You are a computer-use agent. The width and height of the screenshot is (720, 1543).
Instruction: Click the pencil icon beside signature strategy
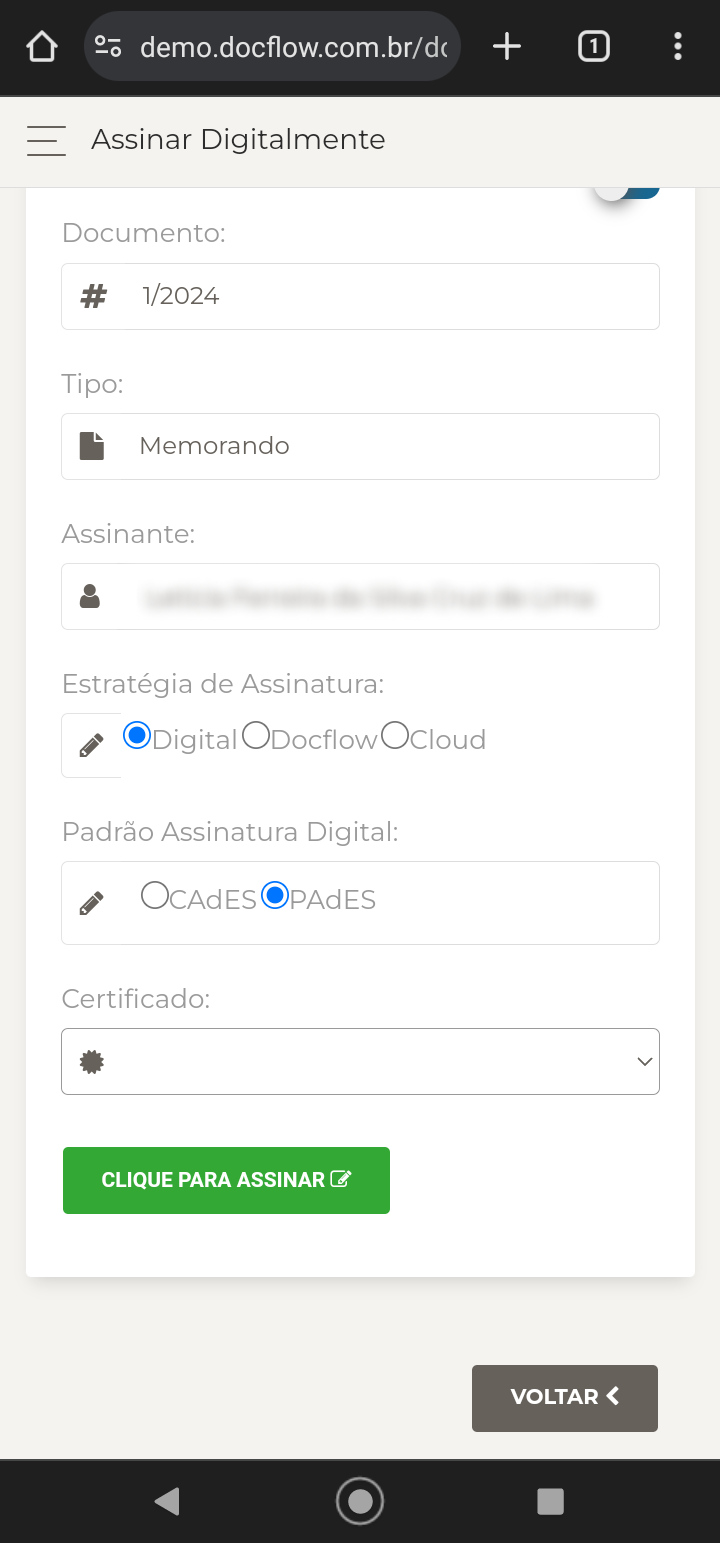(x=91, y=745)
